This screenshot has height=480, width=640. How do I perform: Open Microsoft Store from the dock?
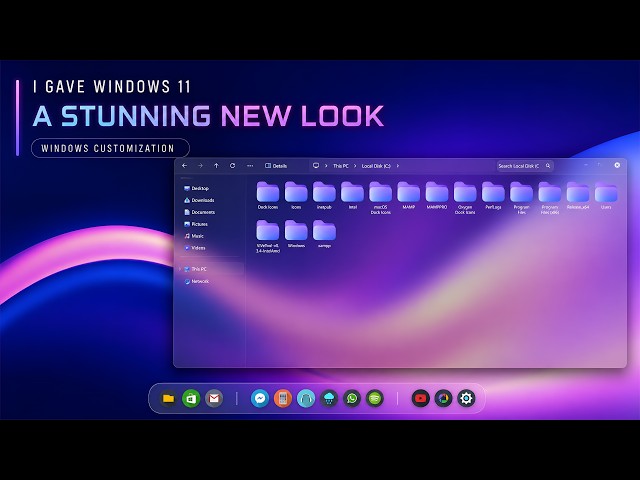[191, 398]
